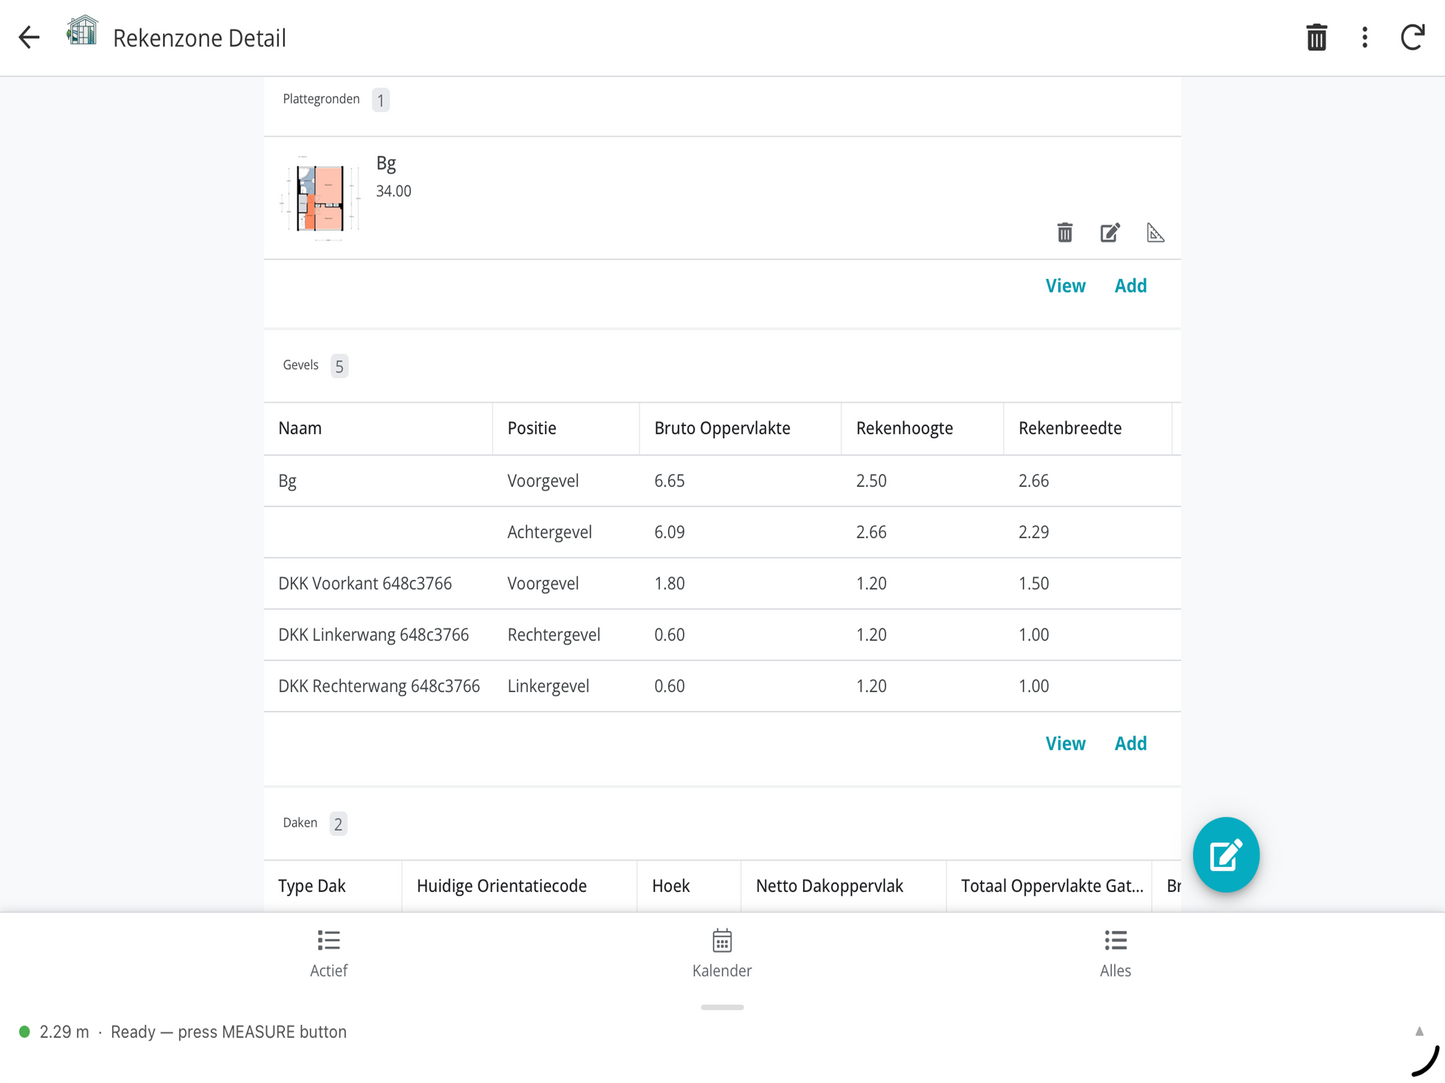Sort Gevels by Positie column
This screenshot has height=1083, width=1445.
566,429
